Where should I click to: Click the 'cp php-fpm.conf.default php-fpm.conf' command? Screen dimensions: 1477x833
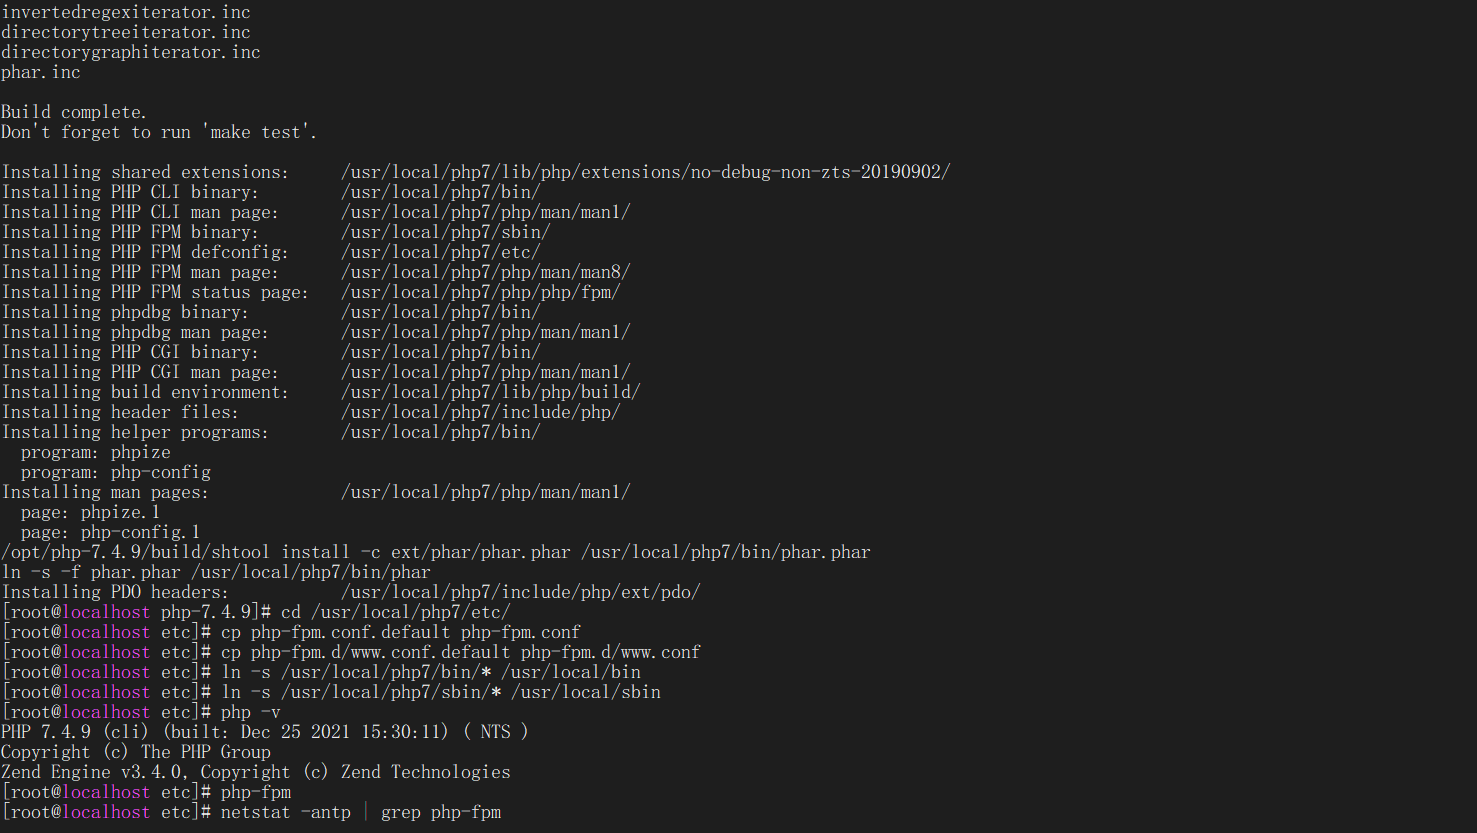[400, 632]
